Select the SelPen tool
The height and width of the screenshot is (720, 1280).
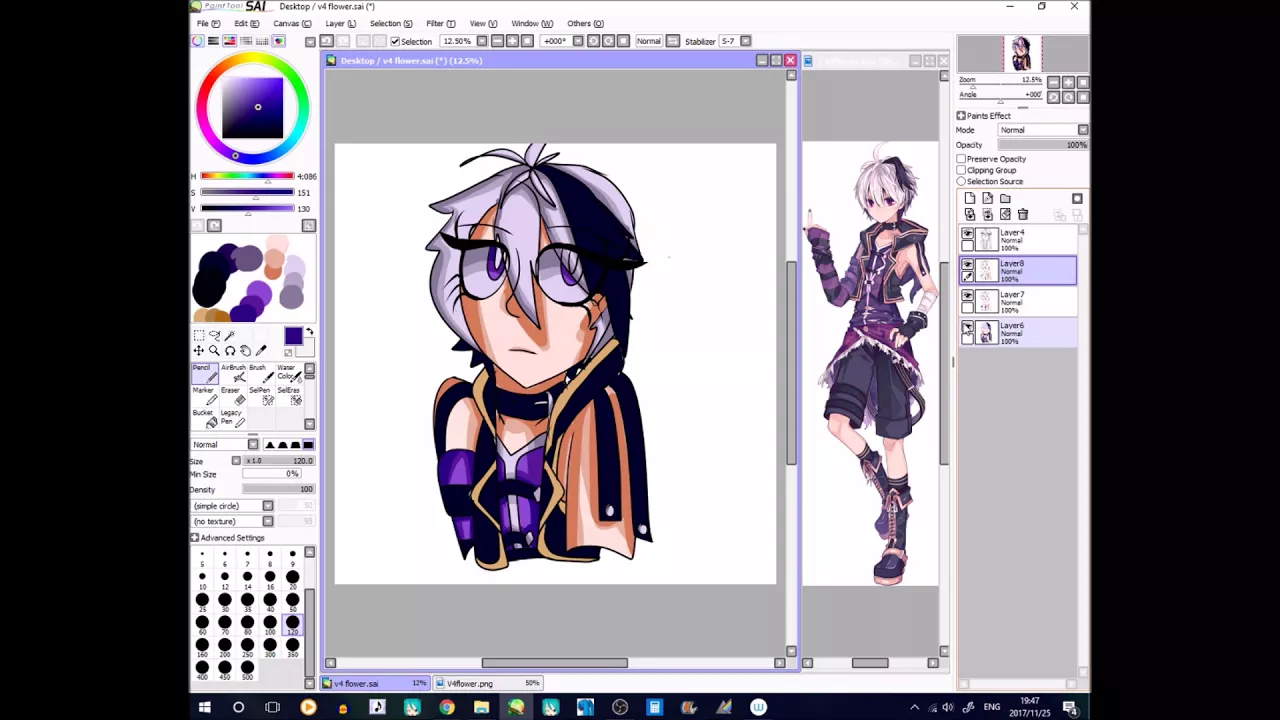click(261, 396)
